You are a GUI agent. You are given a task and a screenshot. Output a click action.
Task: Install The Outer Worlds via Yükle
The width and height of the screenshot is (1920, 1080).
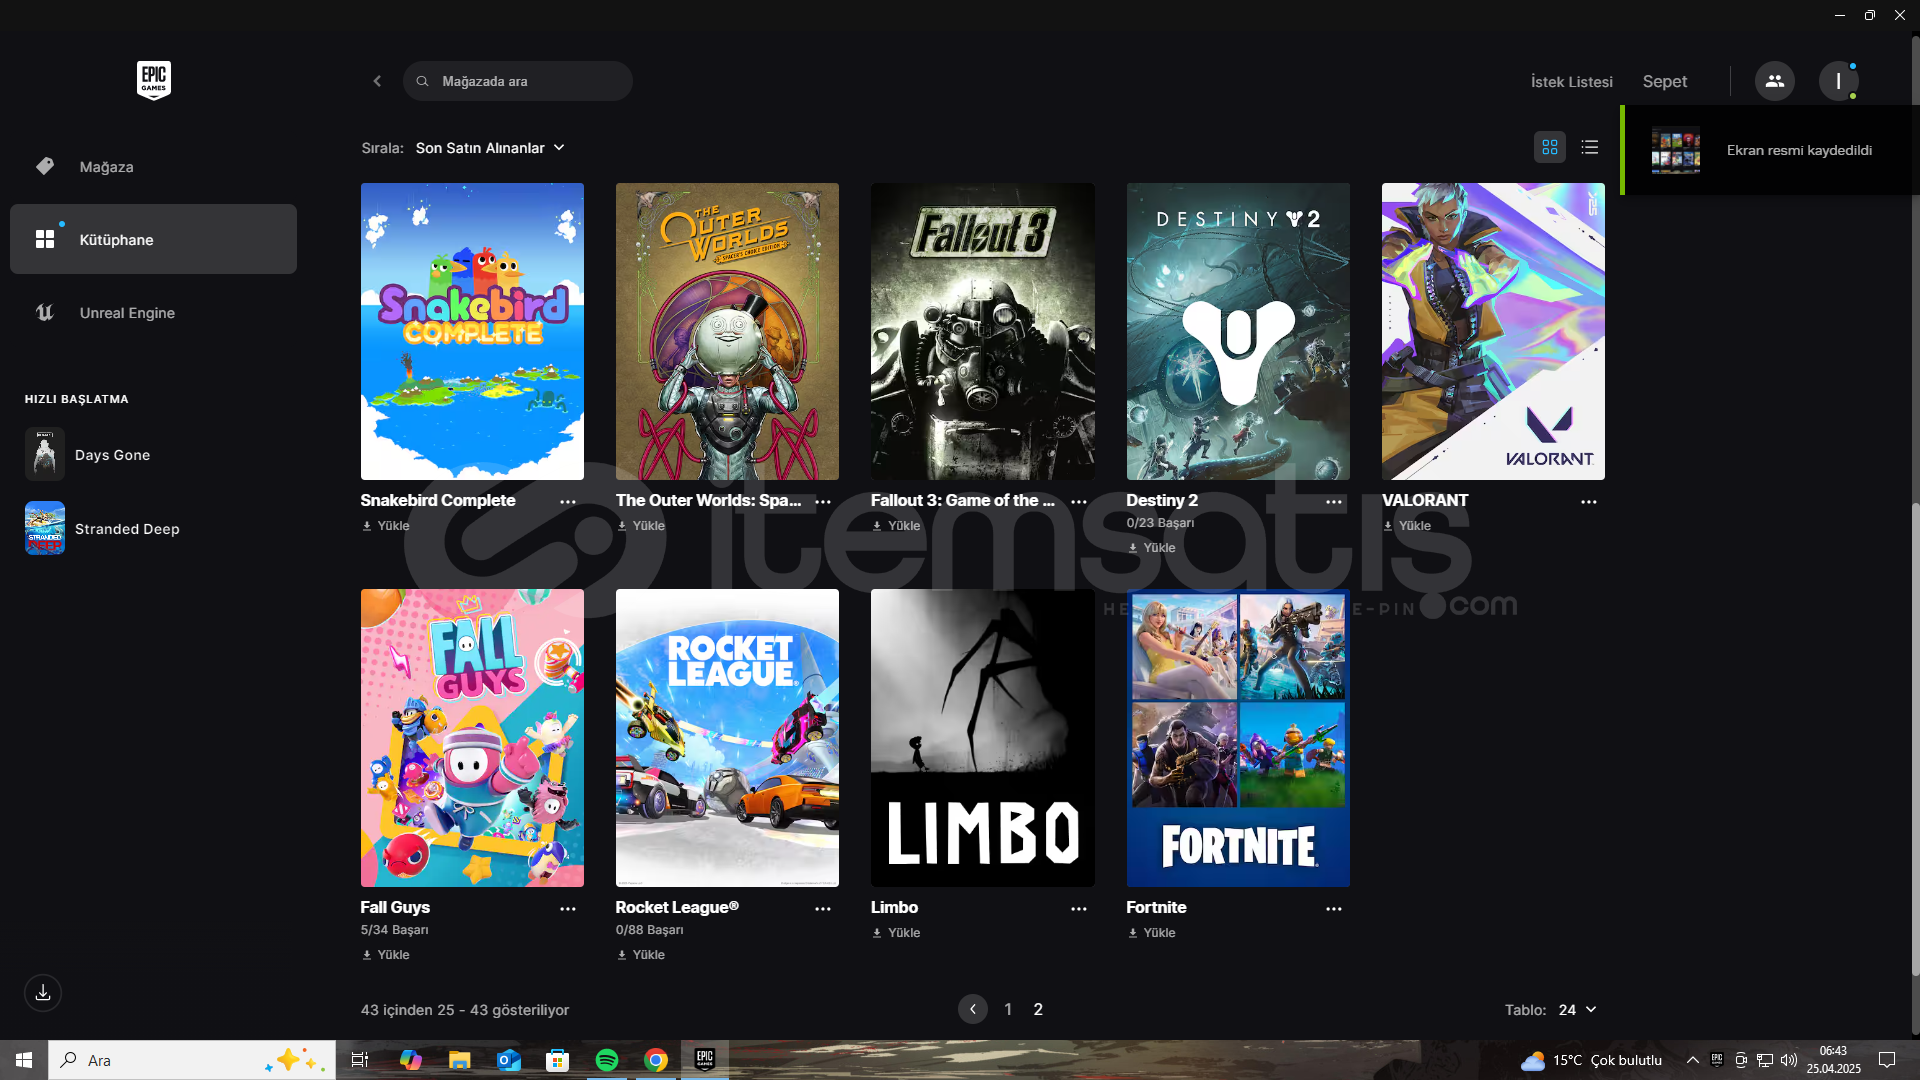click(x=641, y=526)
